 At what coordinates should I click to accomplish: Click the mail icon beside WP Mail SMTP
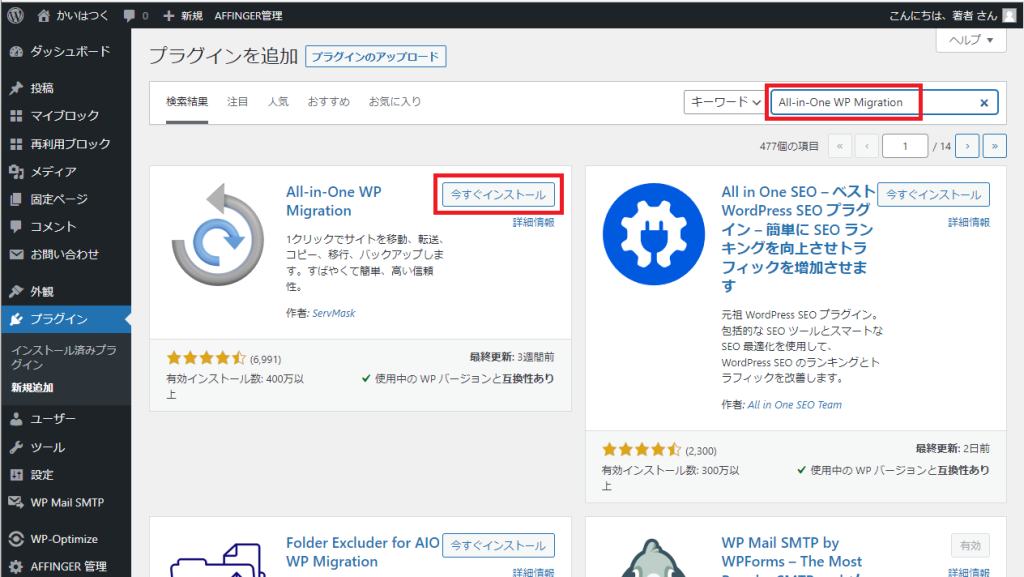pyautogui.click(x=16, y=502)
